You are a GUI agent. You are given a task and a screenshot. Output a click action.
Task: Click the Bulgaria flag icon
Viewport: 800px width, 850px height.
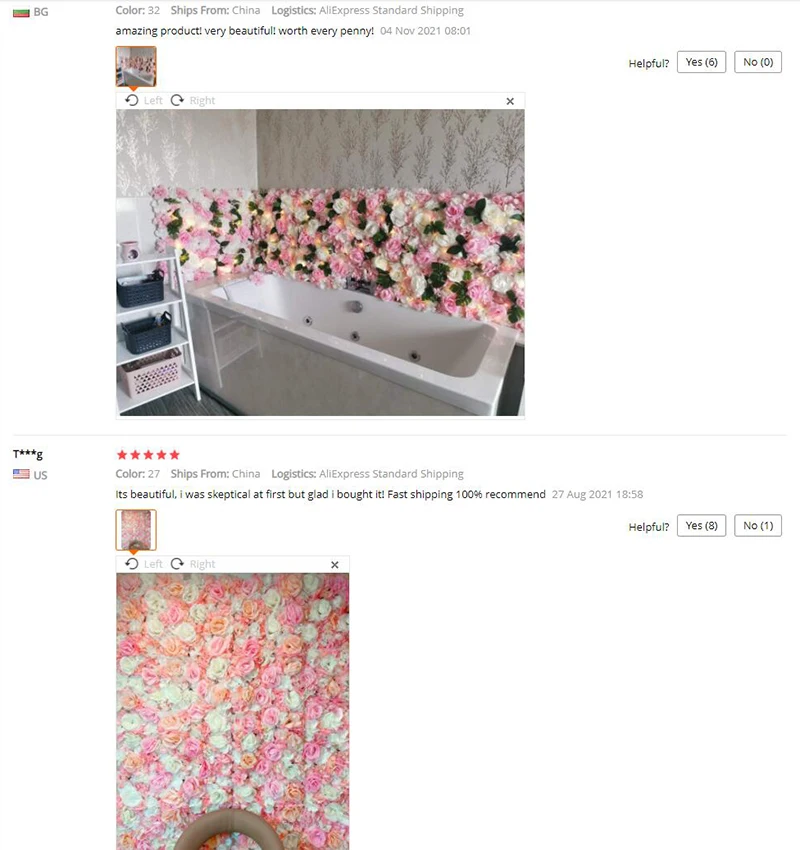(x=21, y=12)
